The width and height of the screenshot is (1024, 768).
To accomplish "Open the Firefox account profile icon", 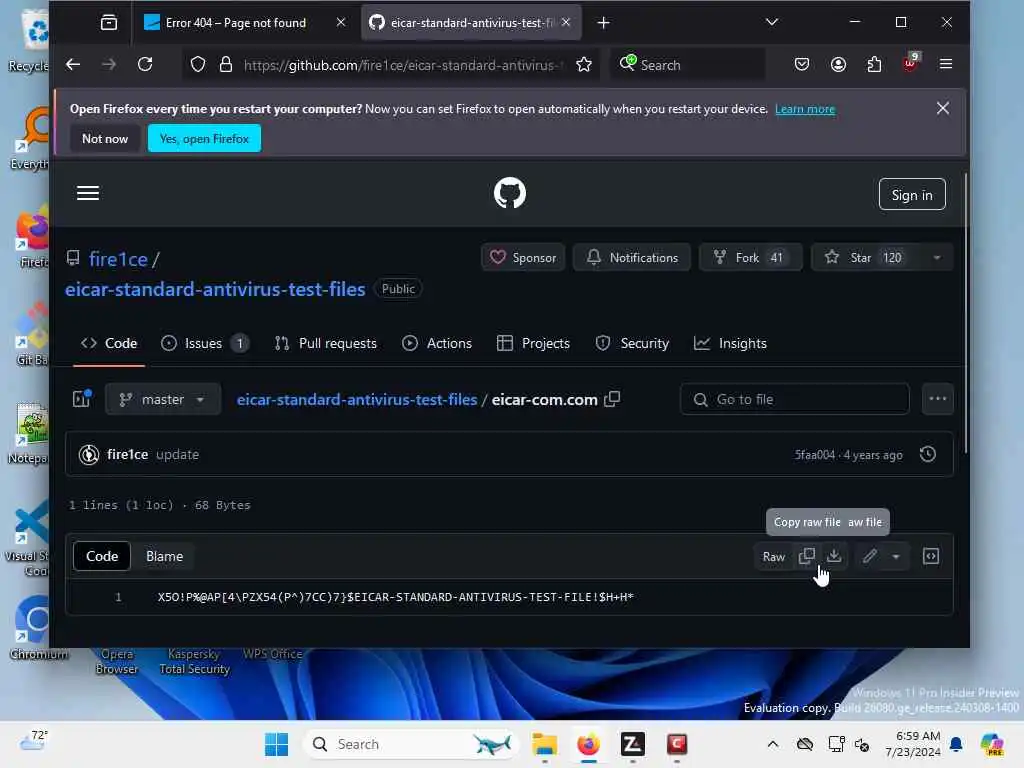I will point(839,64).
